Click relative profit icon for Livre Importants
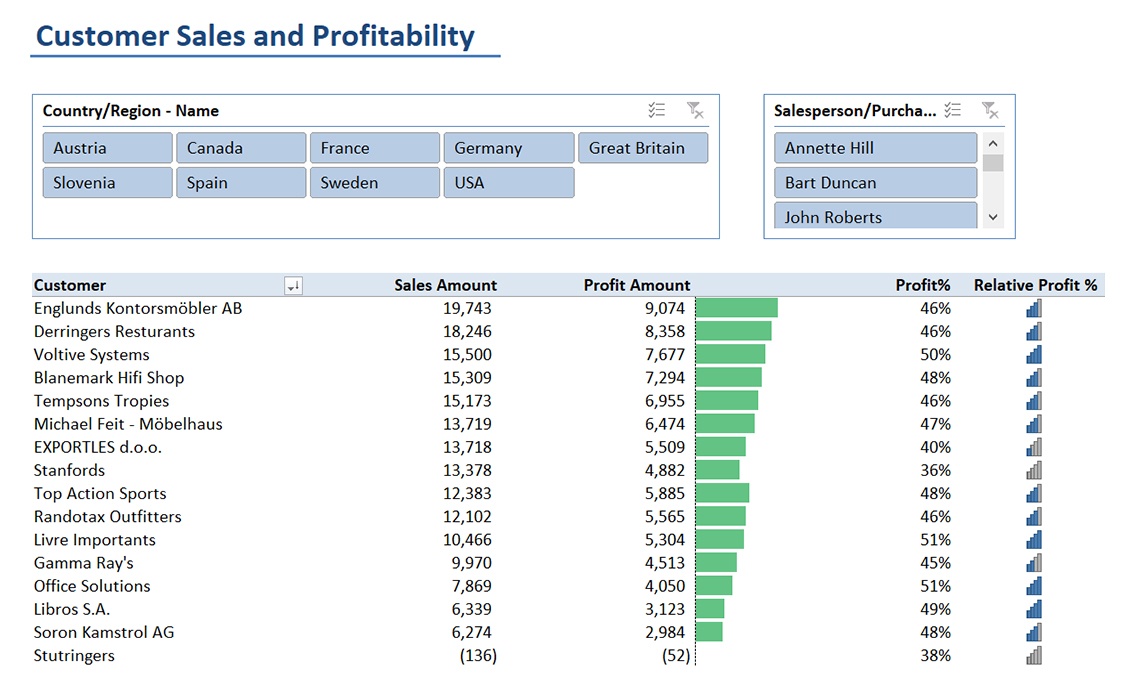Image resolution: width=1140 pixels, height=687 pixels. point(1034,540)
